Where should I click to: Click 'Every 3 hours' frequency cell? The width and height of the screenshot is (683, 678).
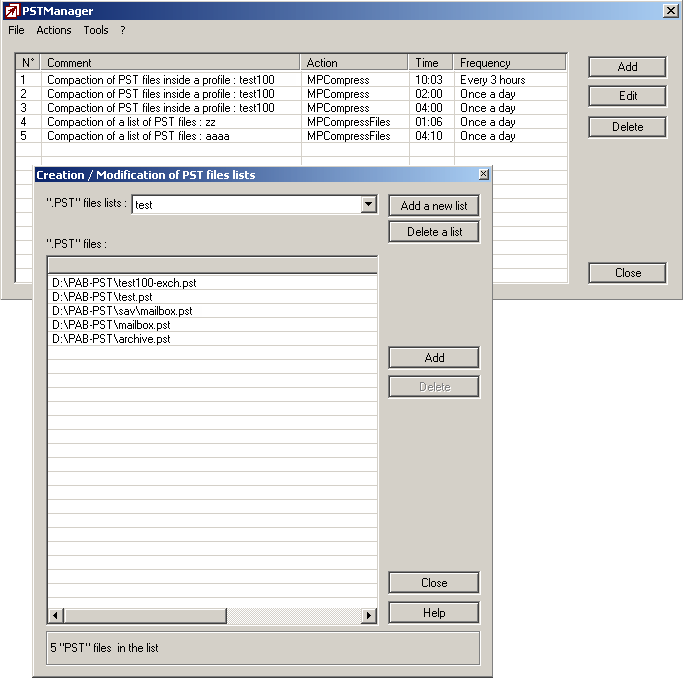pyautogui.click(x=511, y=80)
